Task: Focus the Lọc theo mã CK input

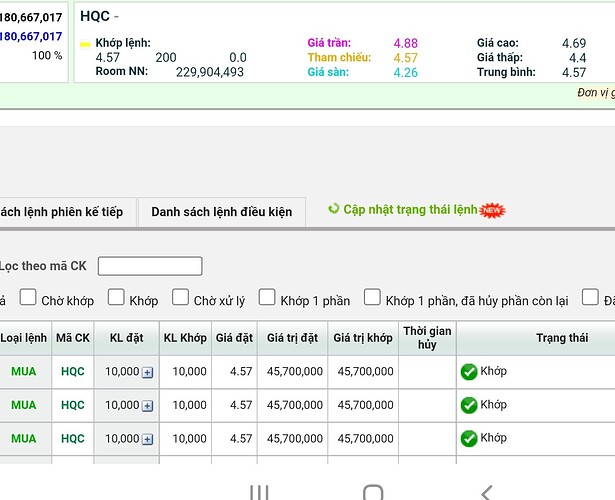Action: tap(150, 266)
